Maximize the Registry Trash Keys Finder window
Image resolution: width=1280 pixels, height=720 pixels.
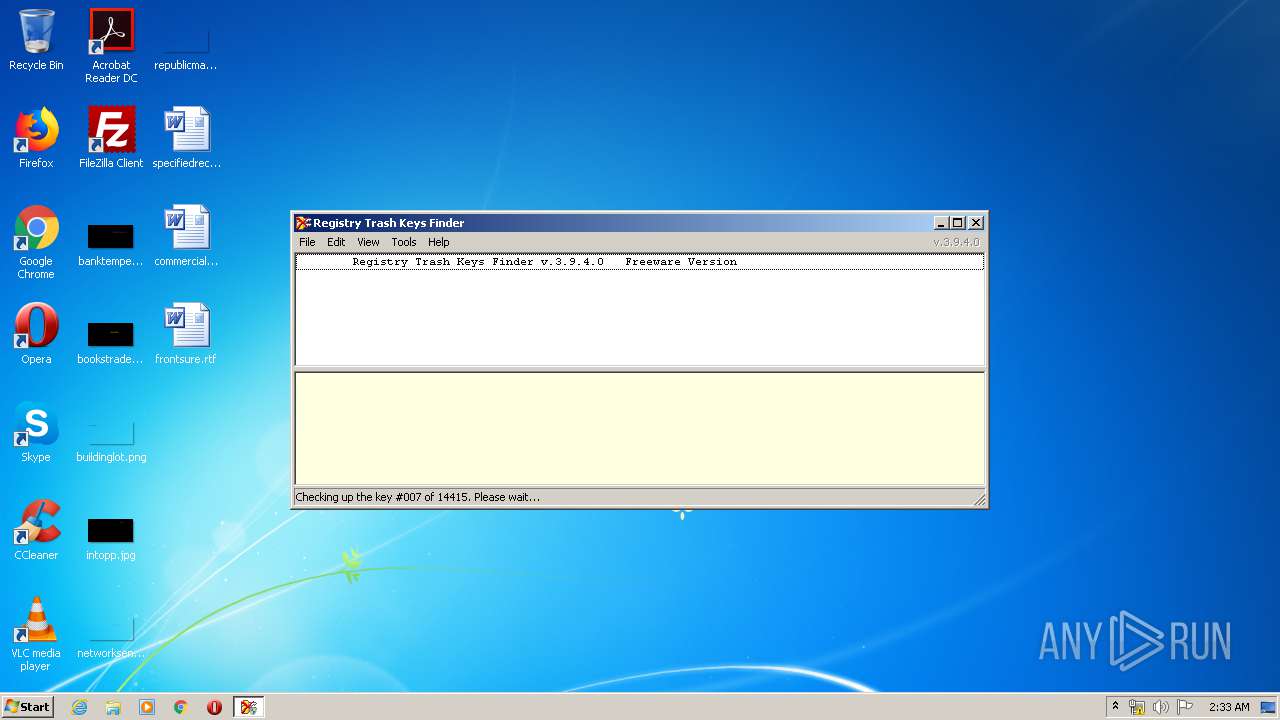958,223
